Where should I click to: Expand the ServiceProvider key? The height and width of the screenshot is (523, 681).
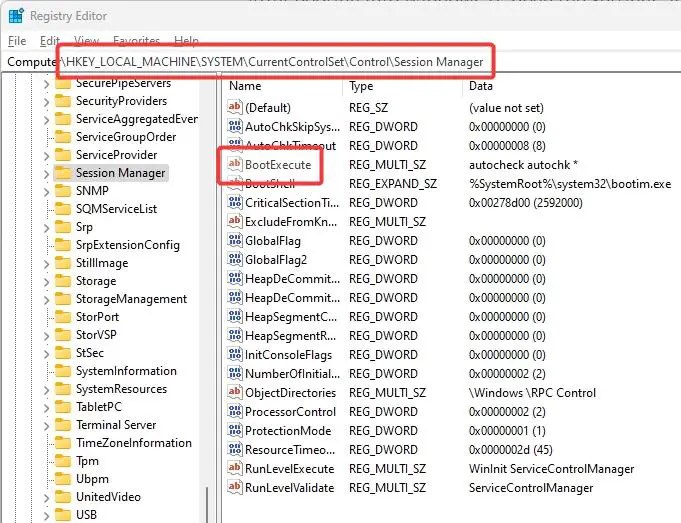click(x=46, y=156)
